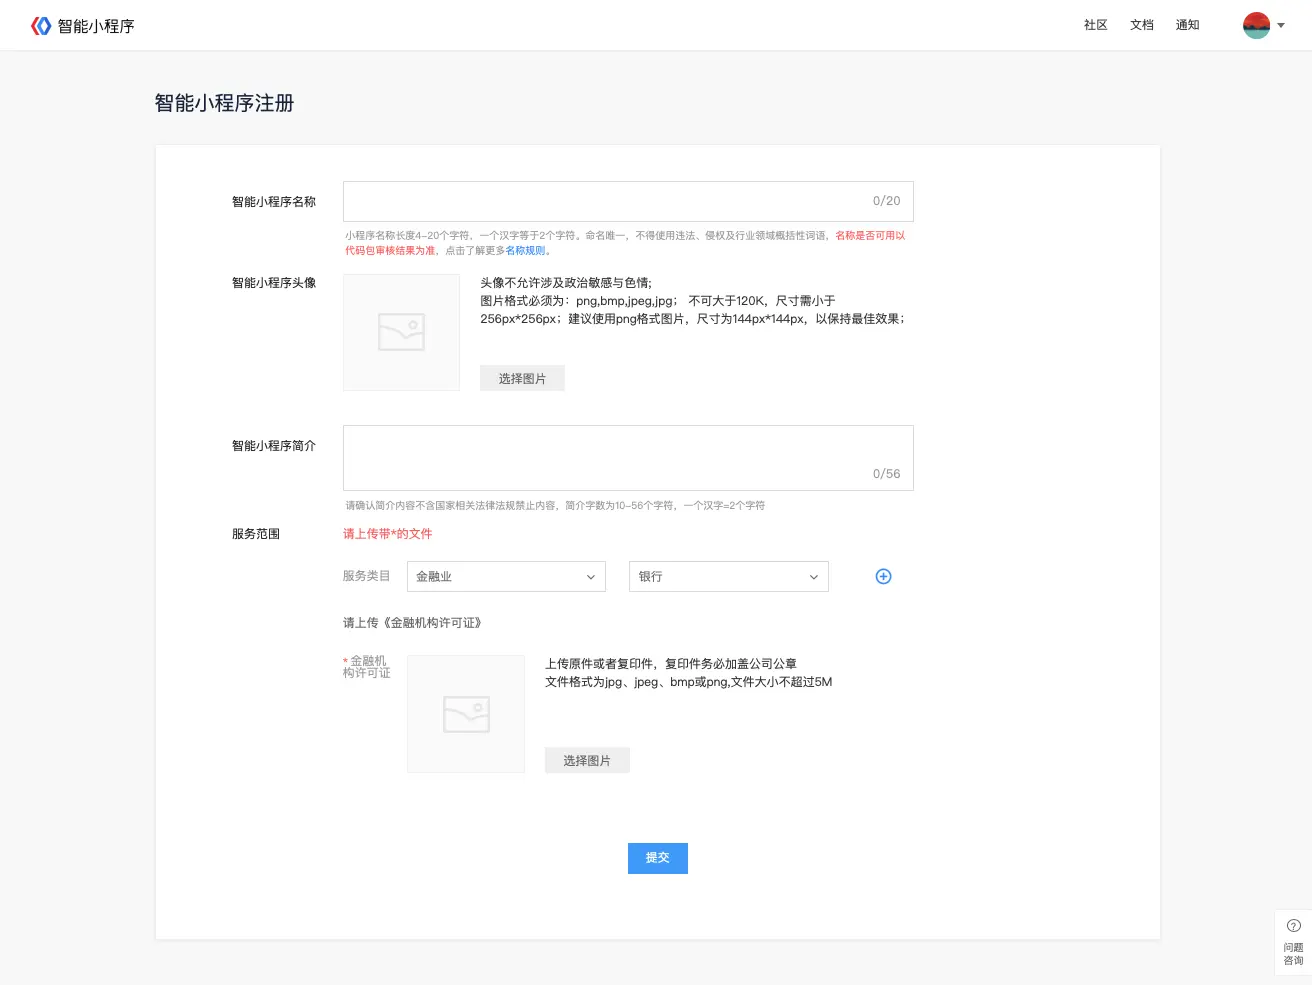The height and width of the screenshot is (985, 1312).
Task: Click the 智能小程序 logo icon
Action: point(40,26)
